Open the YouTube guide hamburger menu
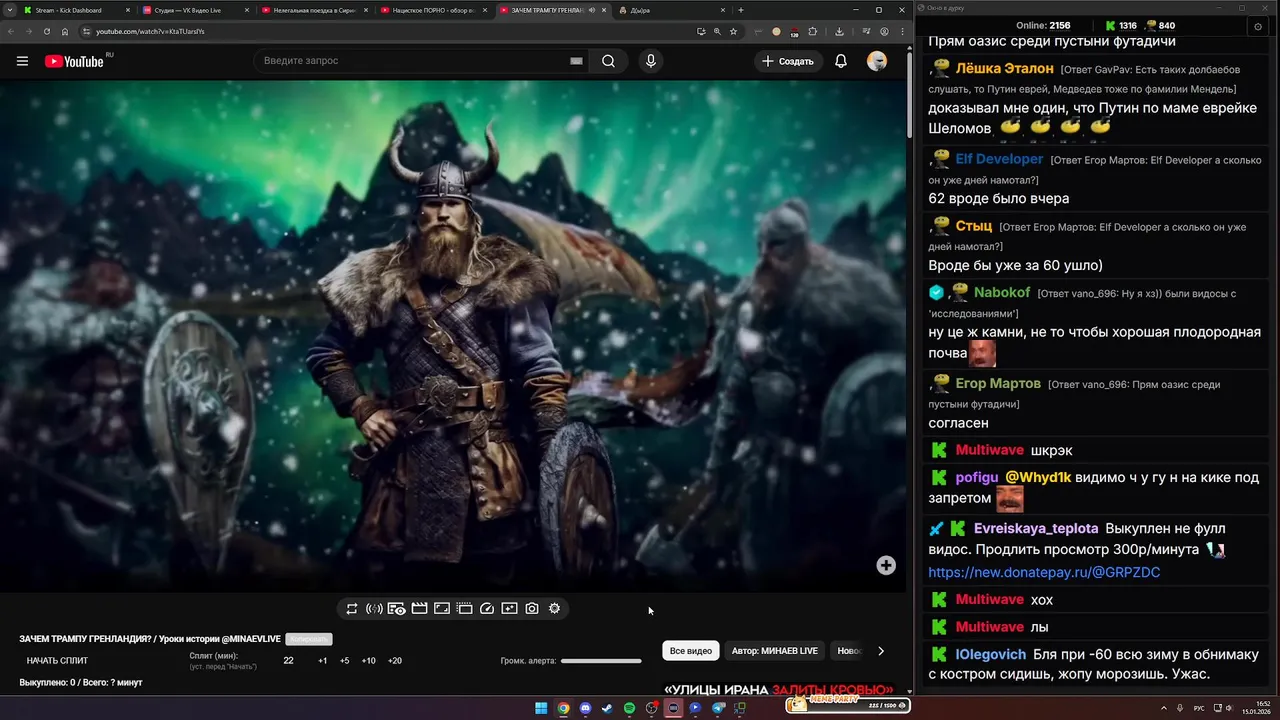 [22, 61]
